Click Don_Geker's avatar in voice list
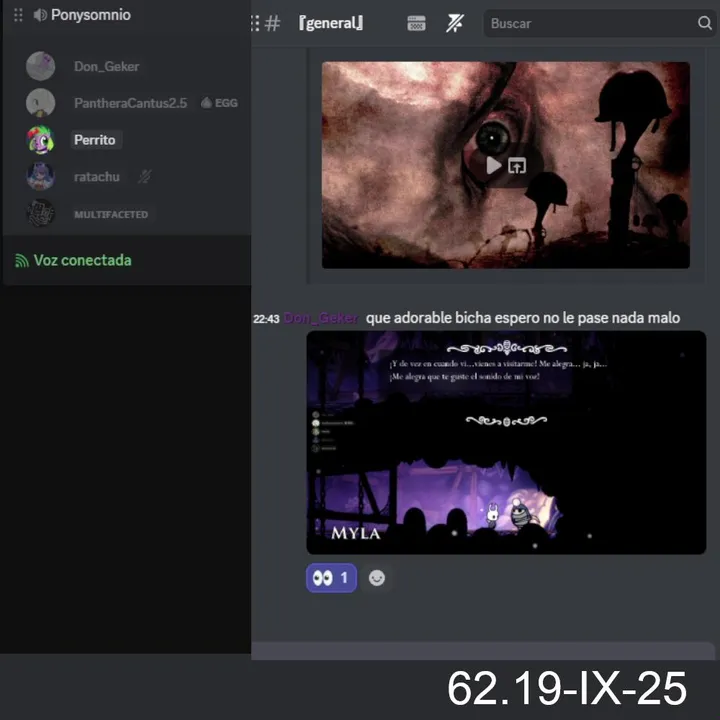The width and height of the screenshot is (720, 720). pos(40,66)
